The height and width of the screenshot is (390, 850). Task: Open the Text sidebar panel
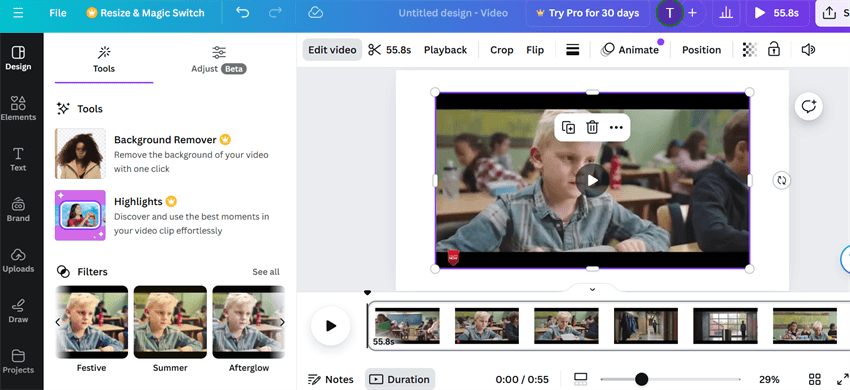pyautogui.click(x=18, y=159)
